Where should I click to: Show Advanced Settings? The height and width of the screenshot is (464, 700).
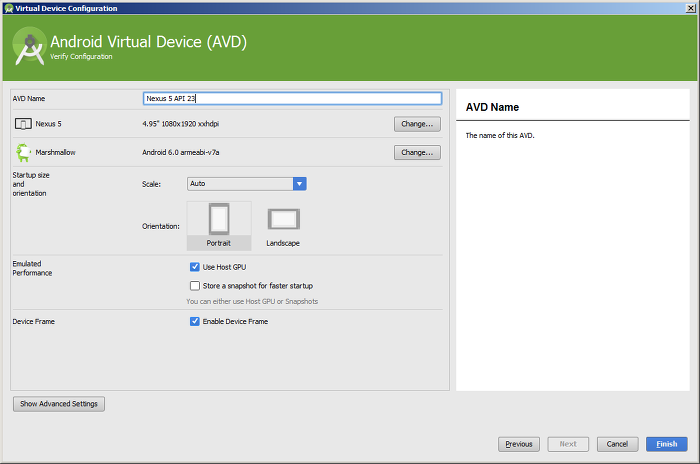(x=59, y=404)
